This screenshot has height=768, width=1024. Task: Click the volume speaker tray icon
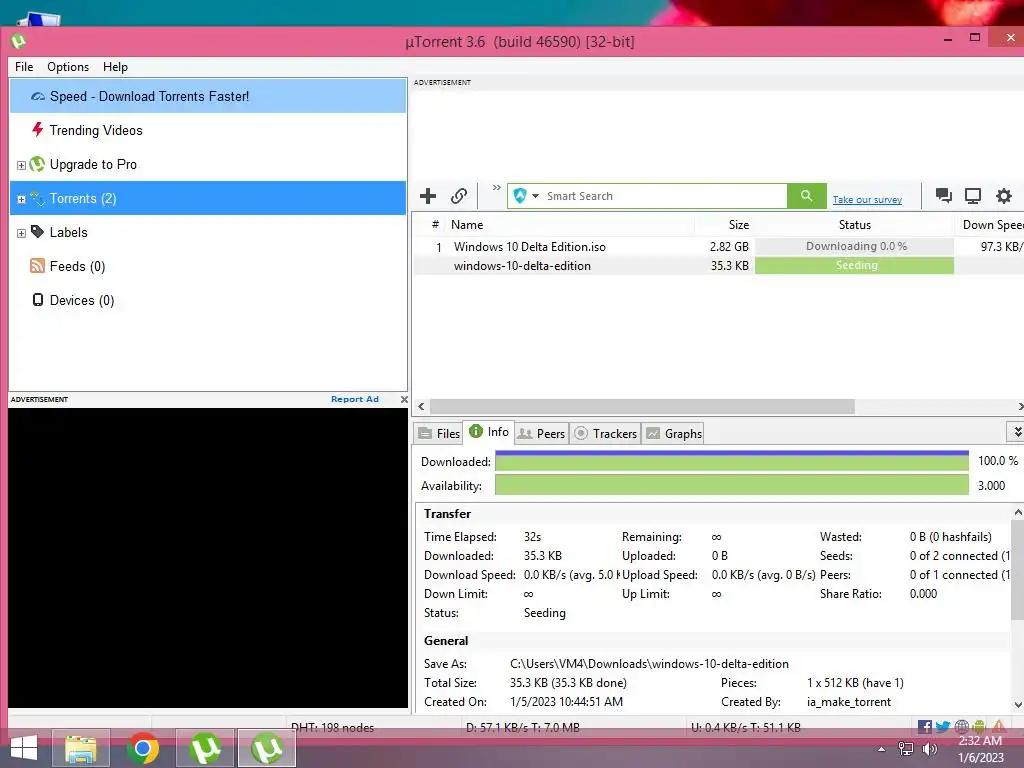[930, 749]
